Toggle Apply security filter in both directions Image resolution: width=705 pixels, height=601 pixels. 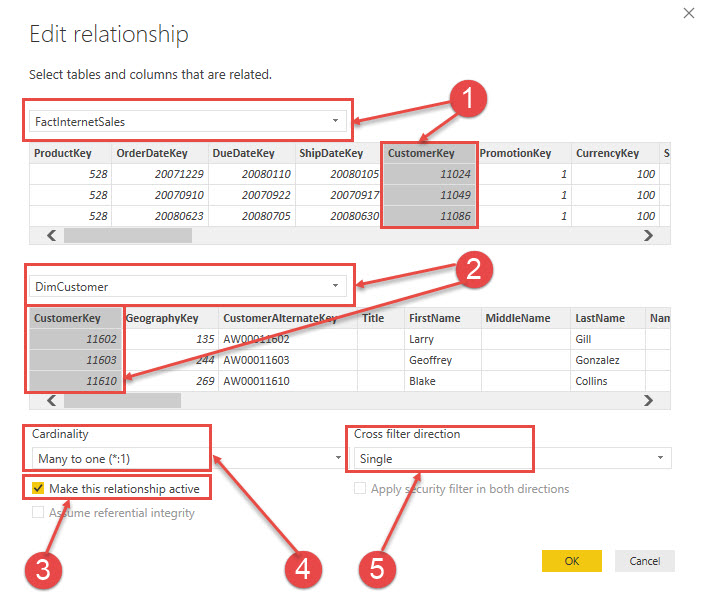point(360,488)
